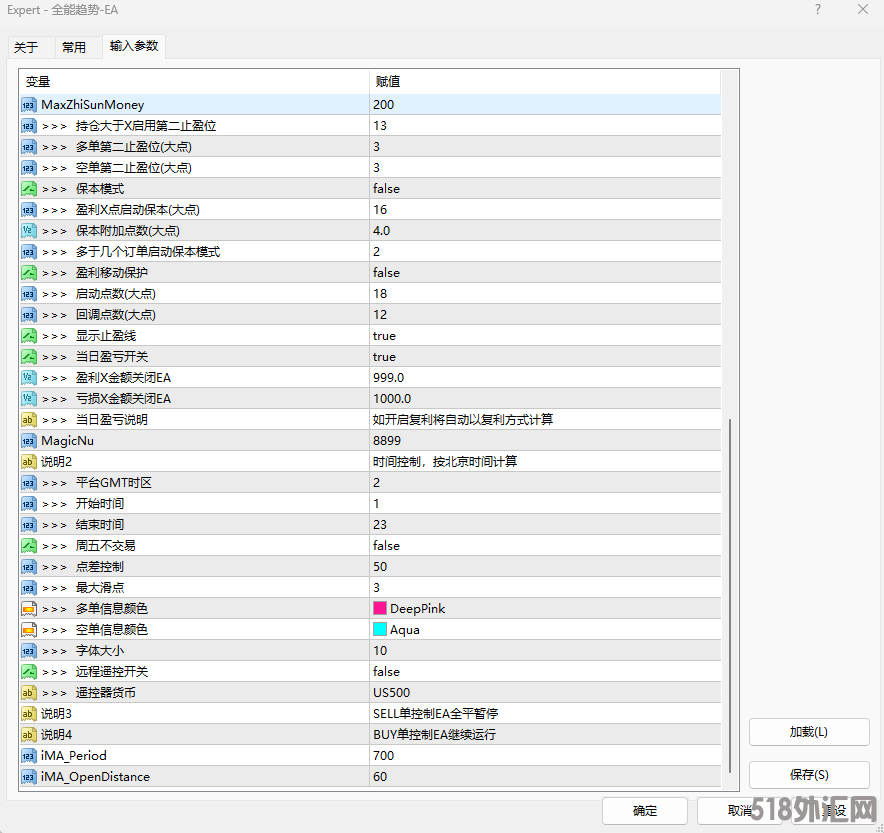Select the false value for 保本模式

point(386,189)
